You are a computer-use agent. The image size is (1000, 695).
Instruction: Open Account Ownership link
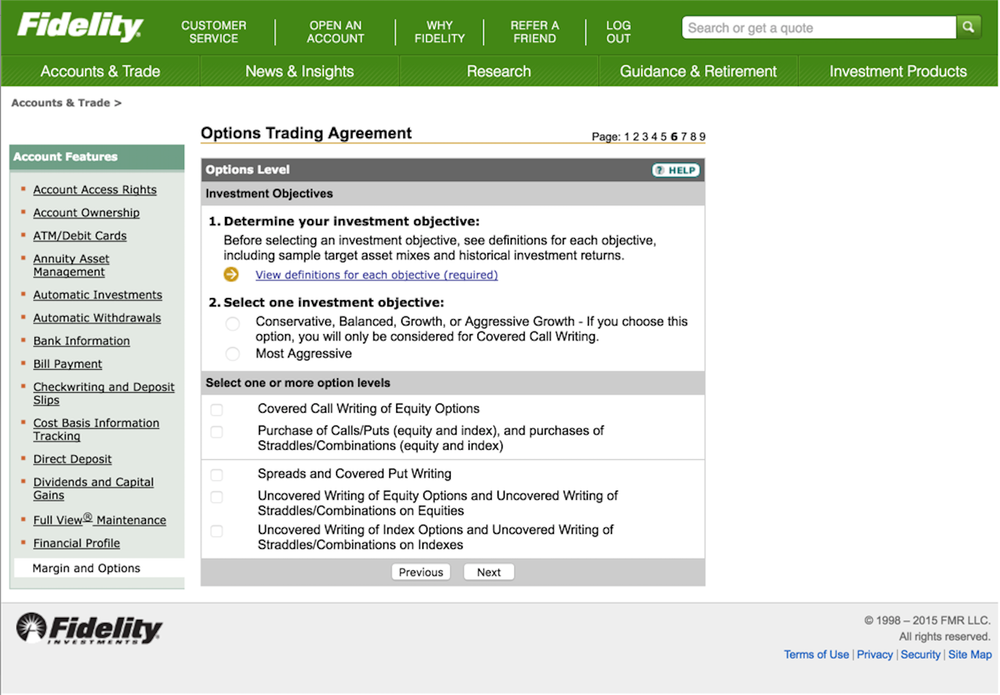click(86, 212)
